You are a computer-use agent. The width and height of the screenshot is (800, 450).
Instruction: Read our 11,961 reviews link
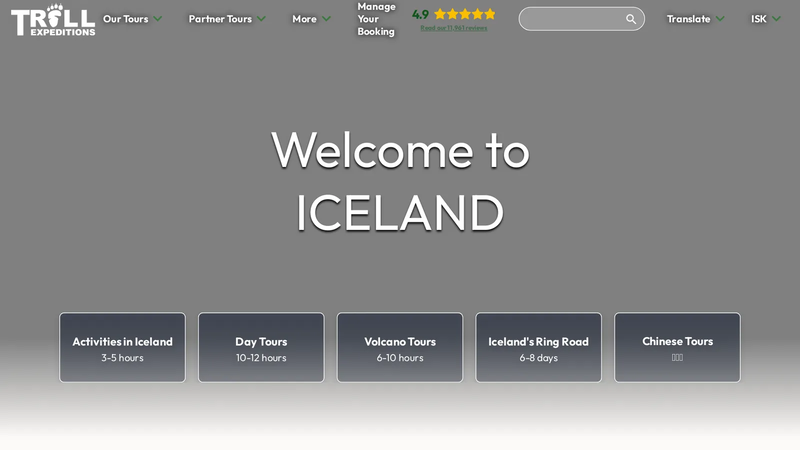click(x=454, y=28)
